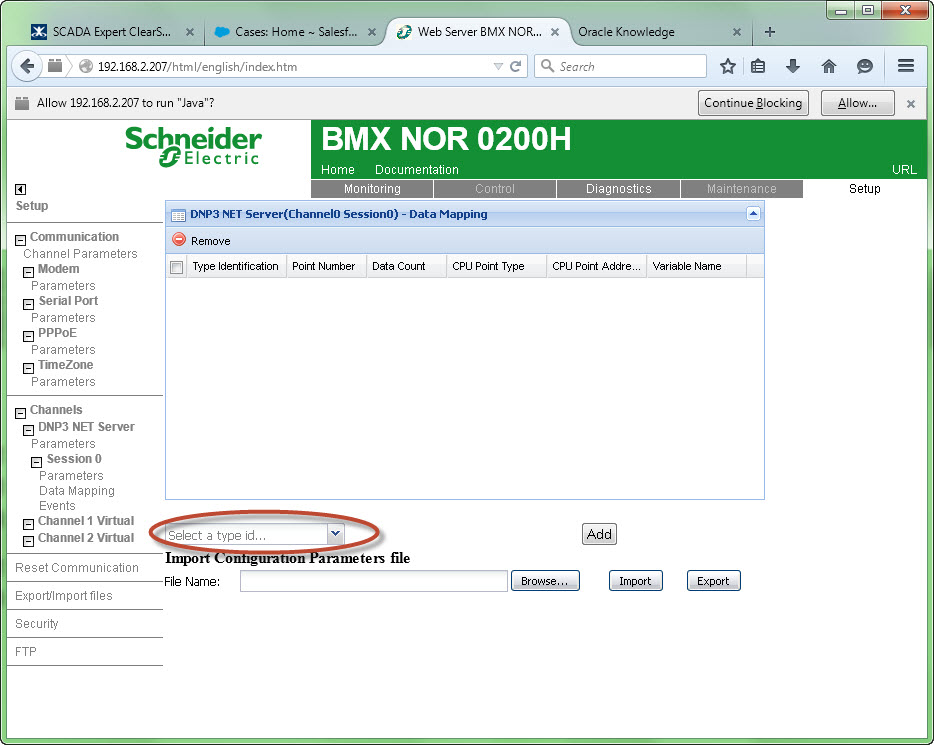Viewport: 934px width, 745px height.
Task: Close the Oracle Knowledge tab
Action: coord(737,32)
